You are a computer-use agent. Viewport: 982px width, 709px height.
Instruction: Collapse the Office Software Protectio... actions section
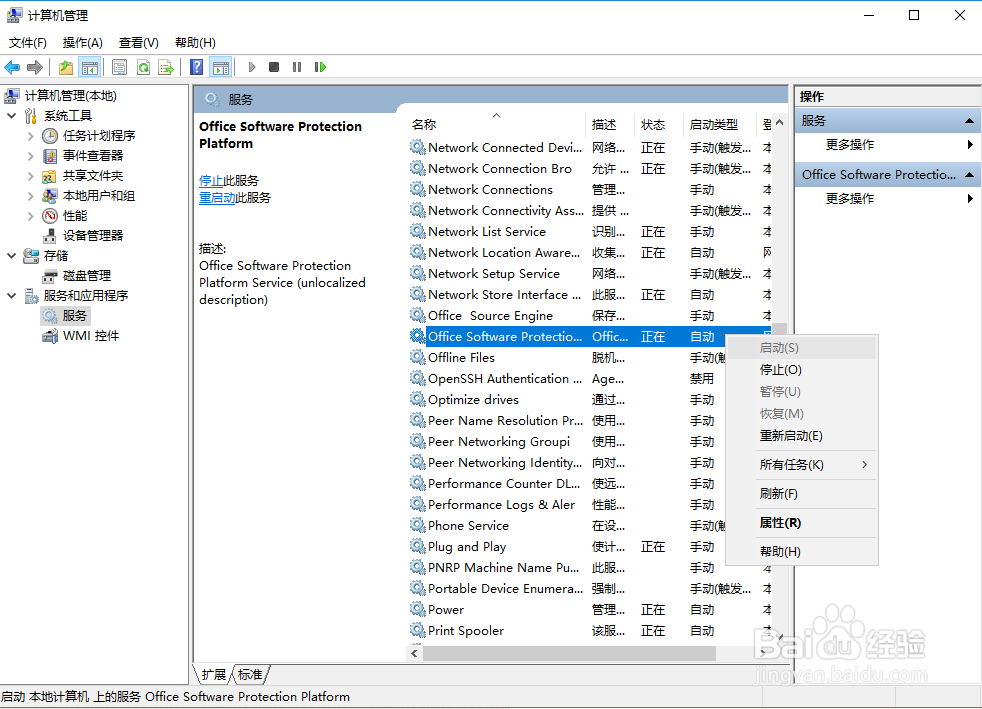969,175
